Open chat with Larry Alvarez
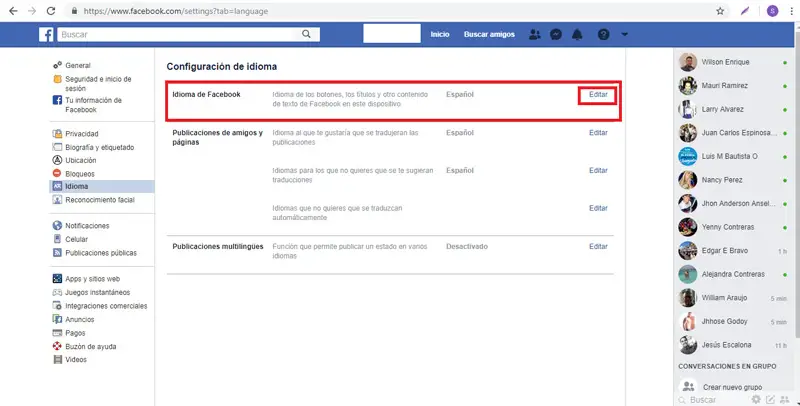The height and width of the screenshot is (406, 800). click(734, 109)
